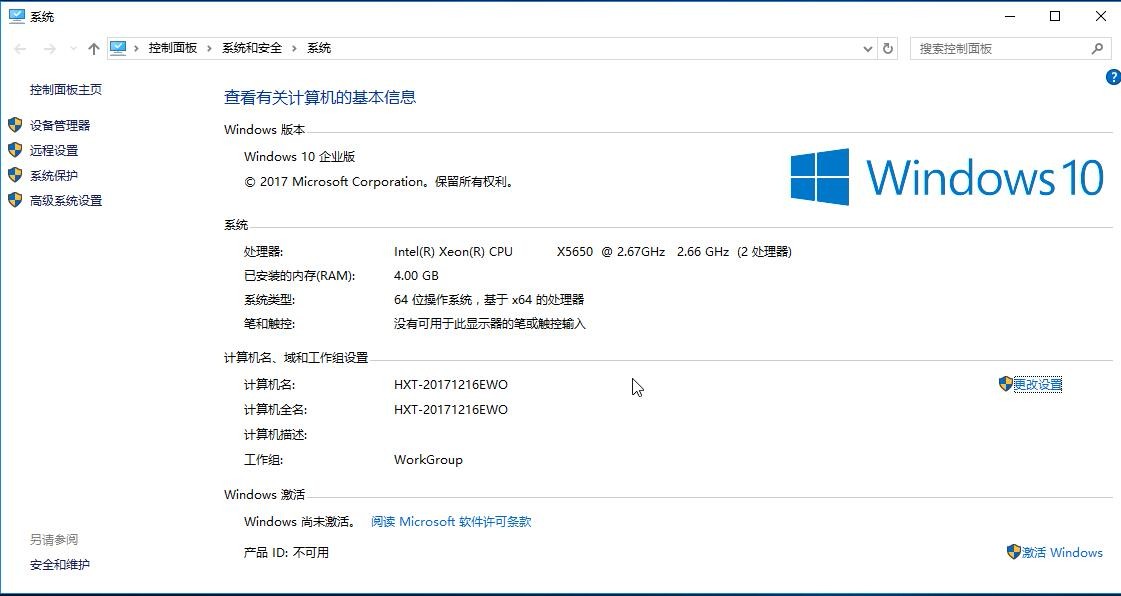The image size is (1121, 596).
Task: Open the address bar history dropdown
Action: (x=867, y=48)
